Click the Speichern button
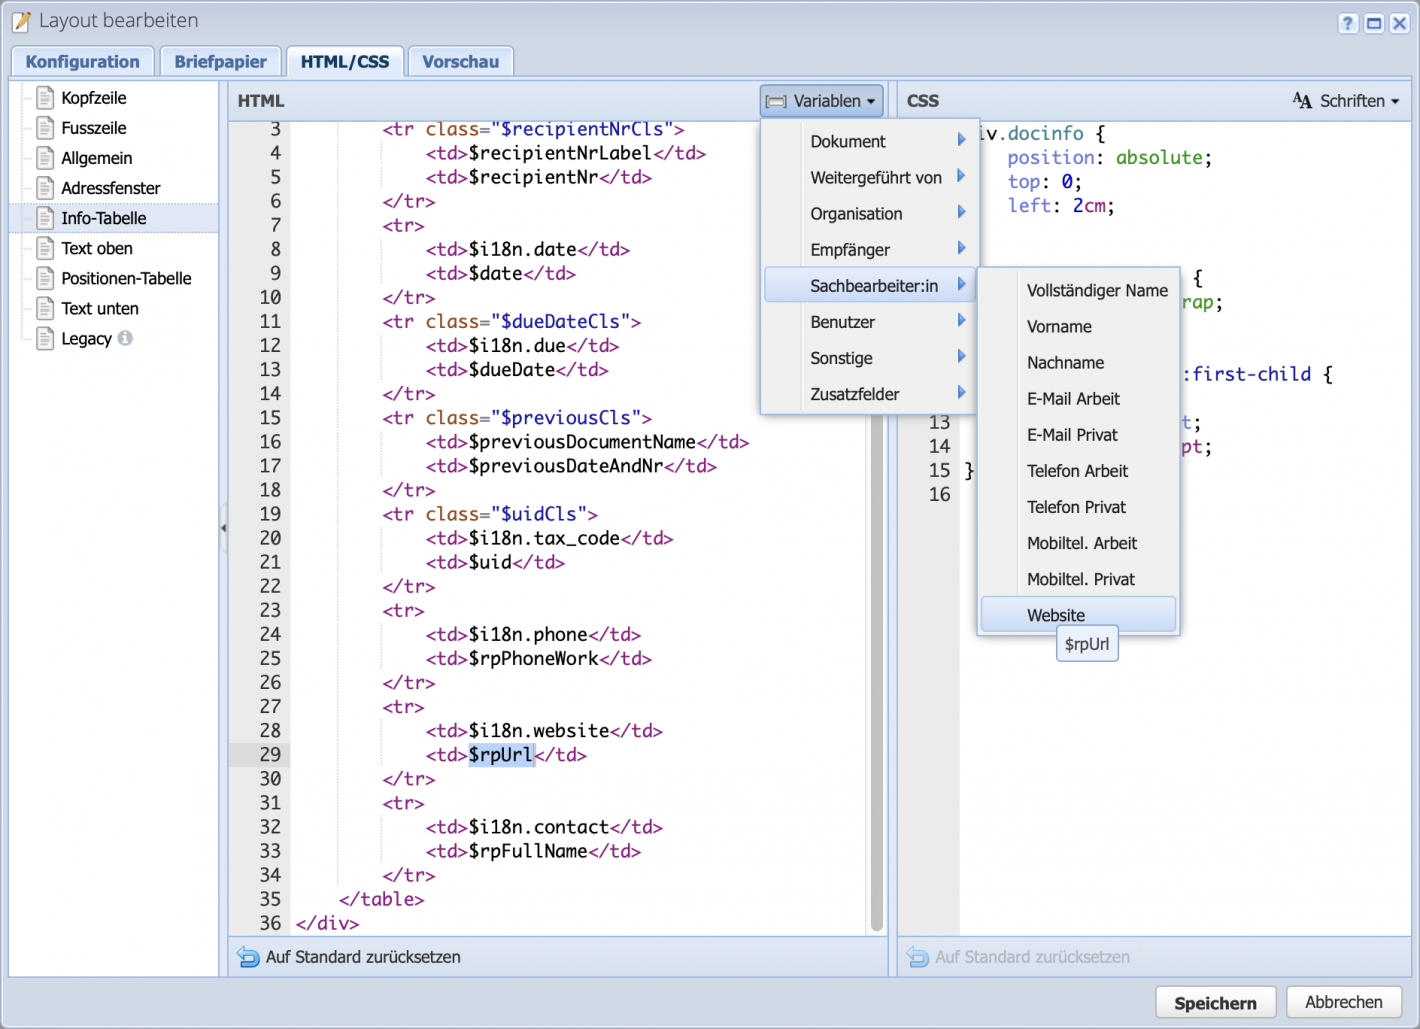Image resolution: width=1420 pixels, height=1029 pixels. point(1215,1002)
